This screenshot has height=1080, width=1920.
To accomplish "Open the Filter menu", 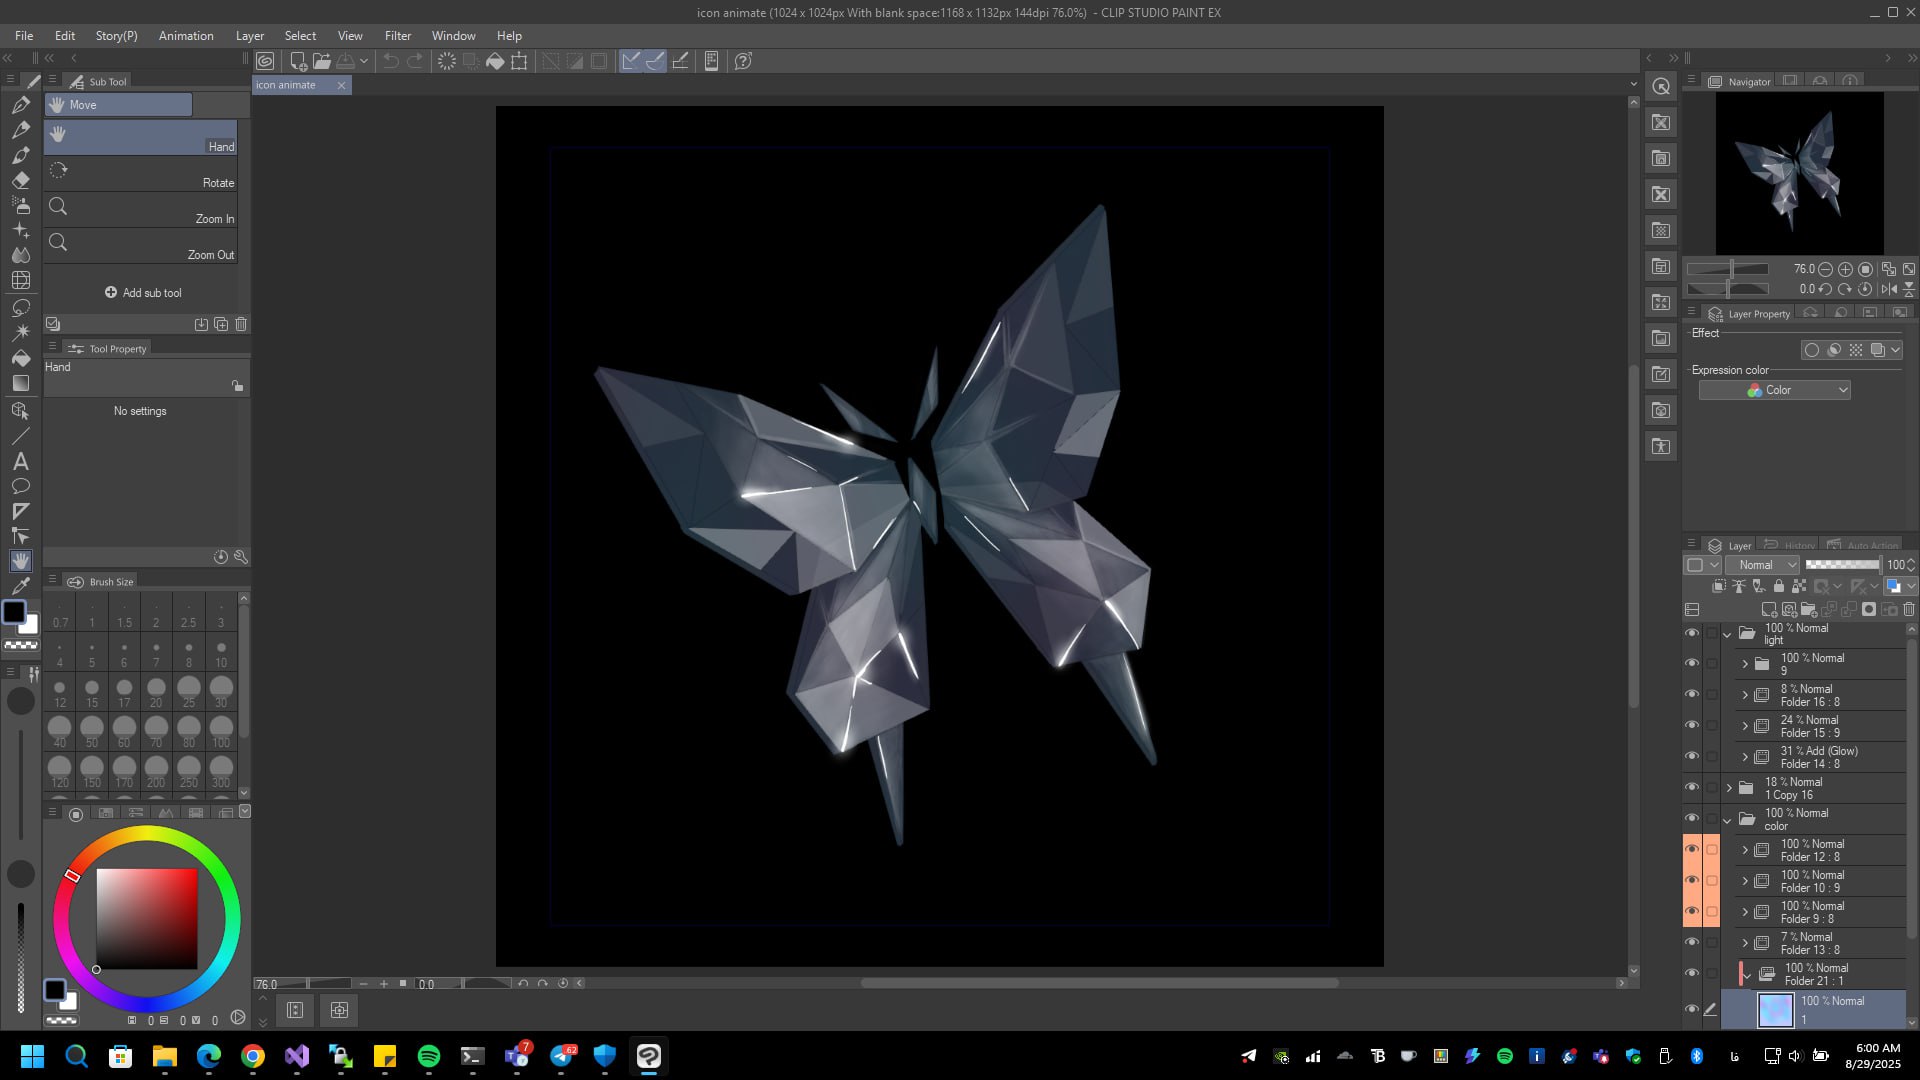I will tap(397, 36).
